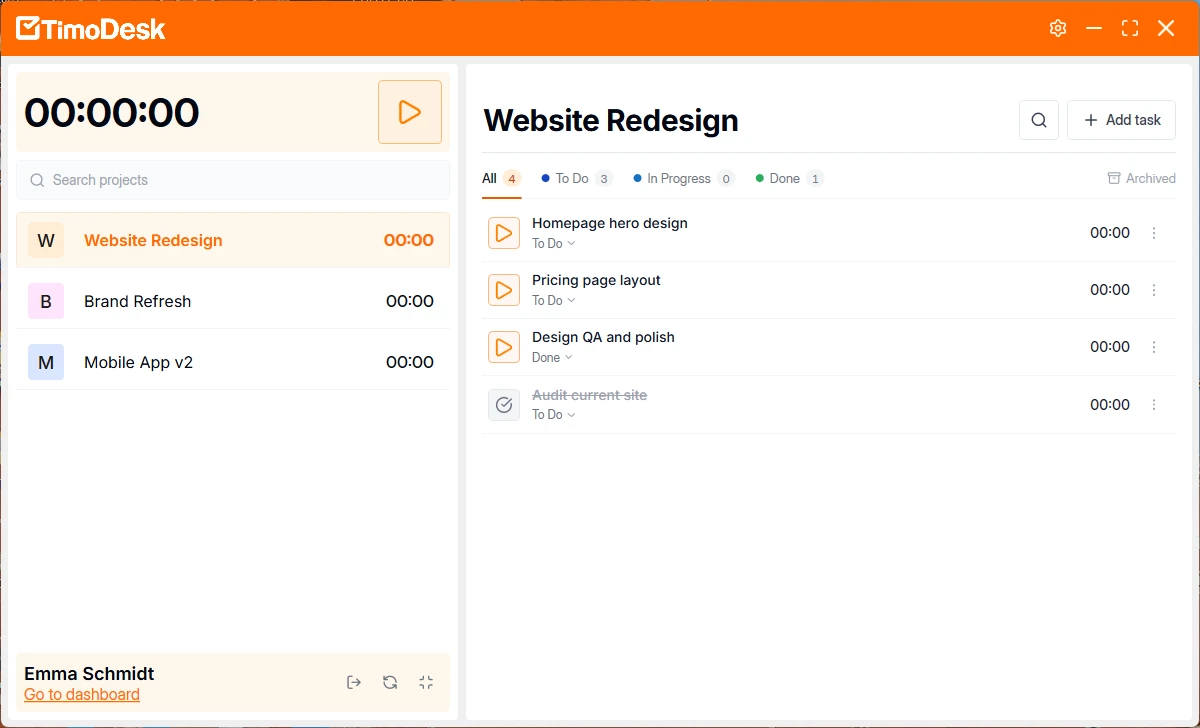Screen dimensions: 1200x728
Task: Click Design QA and polish 00:00 time
Action: coord(1110,347)
